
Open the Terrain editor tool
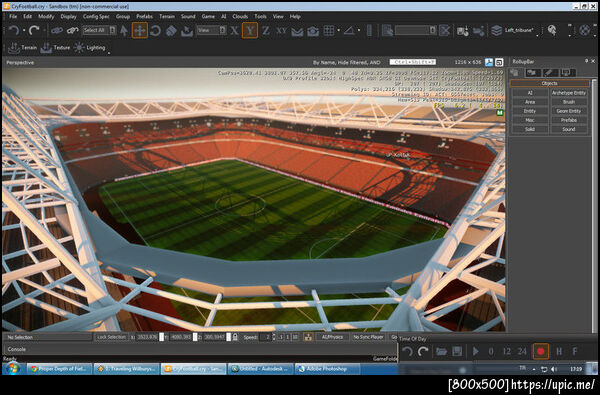point(22,47)
